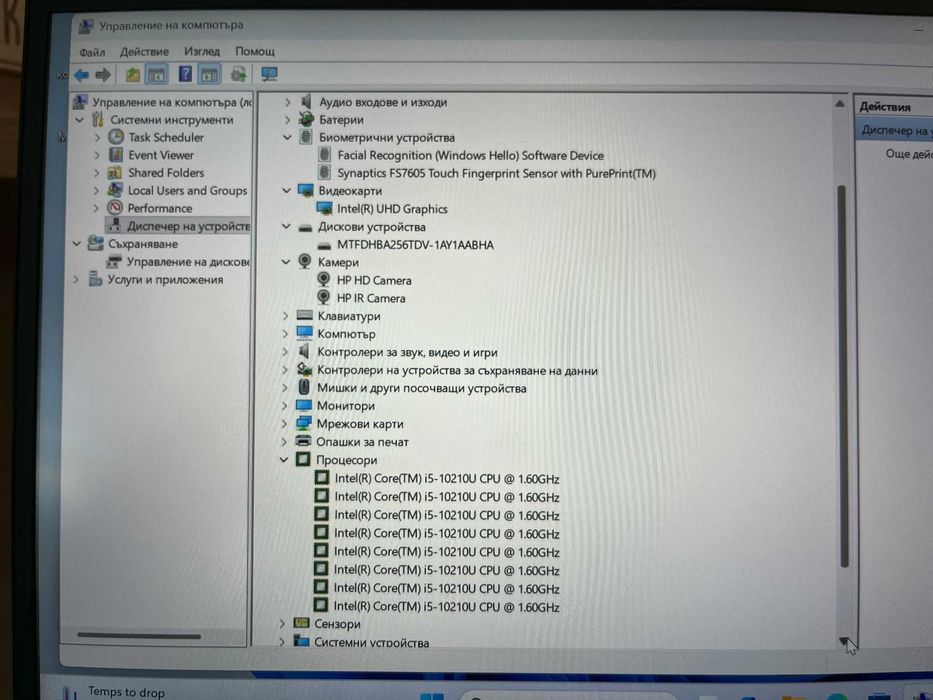The height and width of the screenshot is (700, 933).
Task: Collapse Биометрични устройства category
Action: [287, 138]
